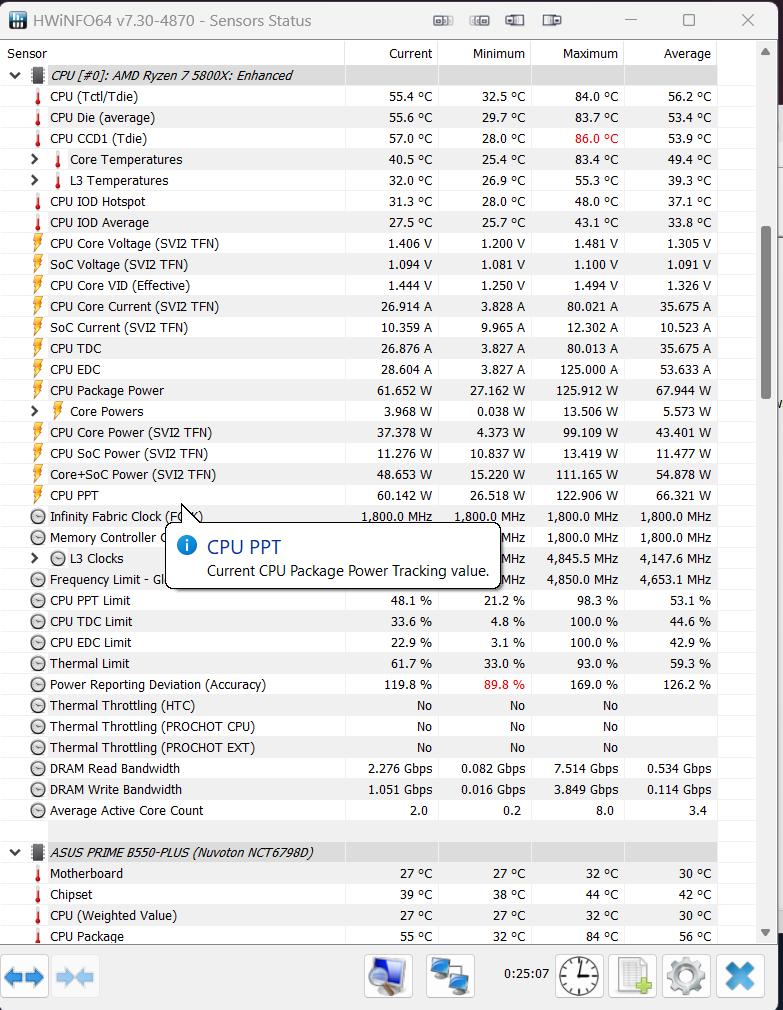Click chip icon beside ASUS PRIME B550-PLUS
Image resolution: width=783 pixels, height=1010 pixels.
[x=38, y=852]
